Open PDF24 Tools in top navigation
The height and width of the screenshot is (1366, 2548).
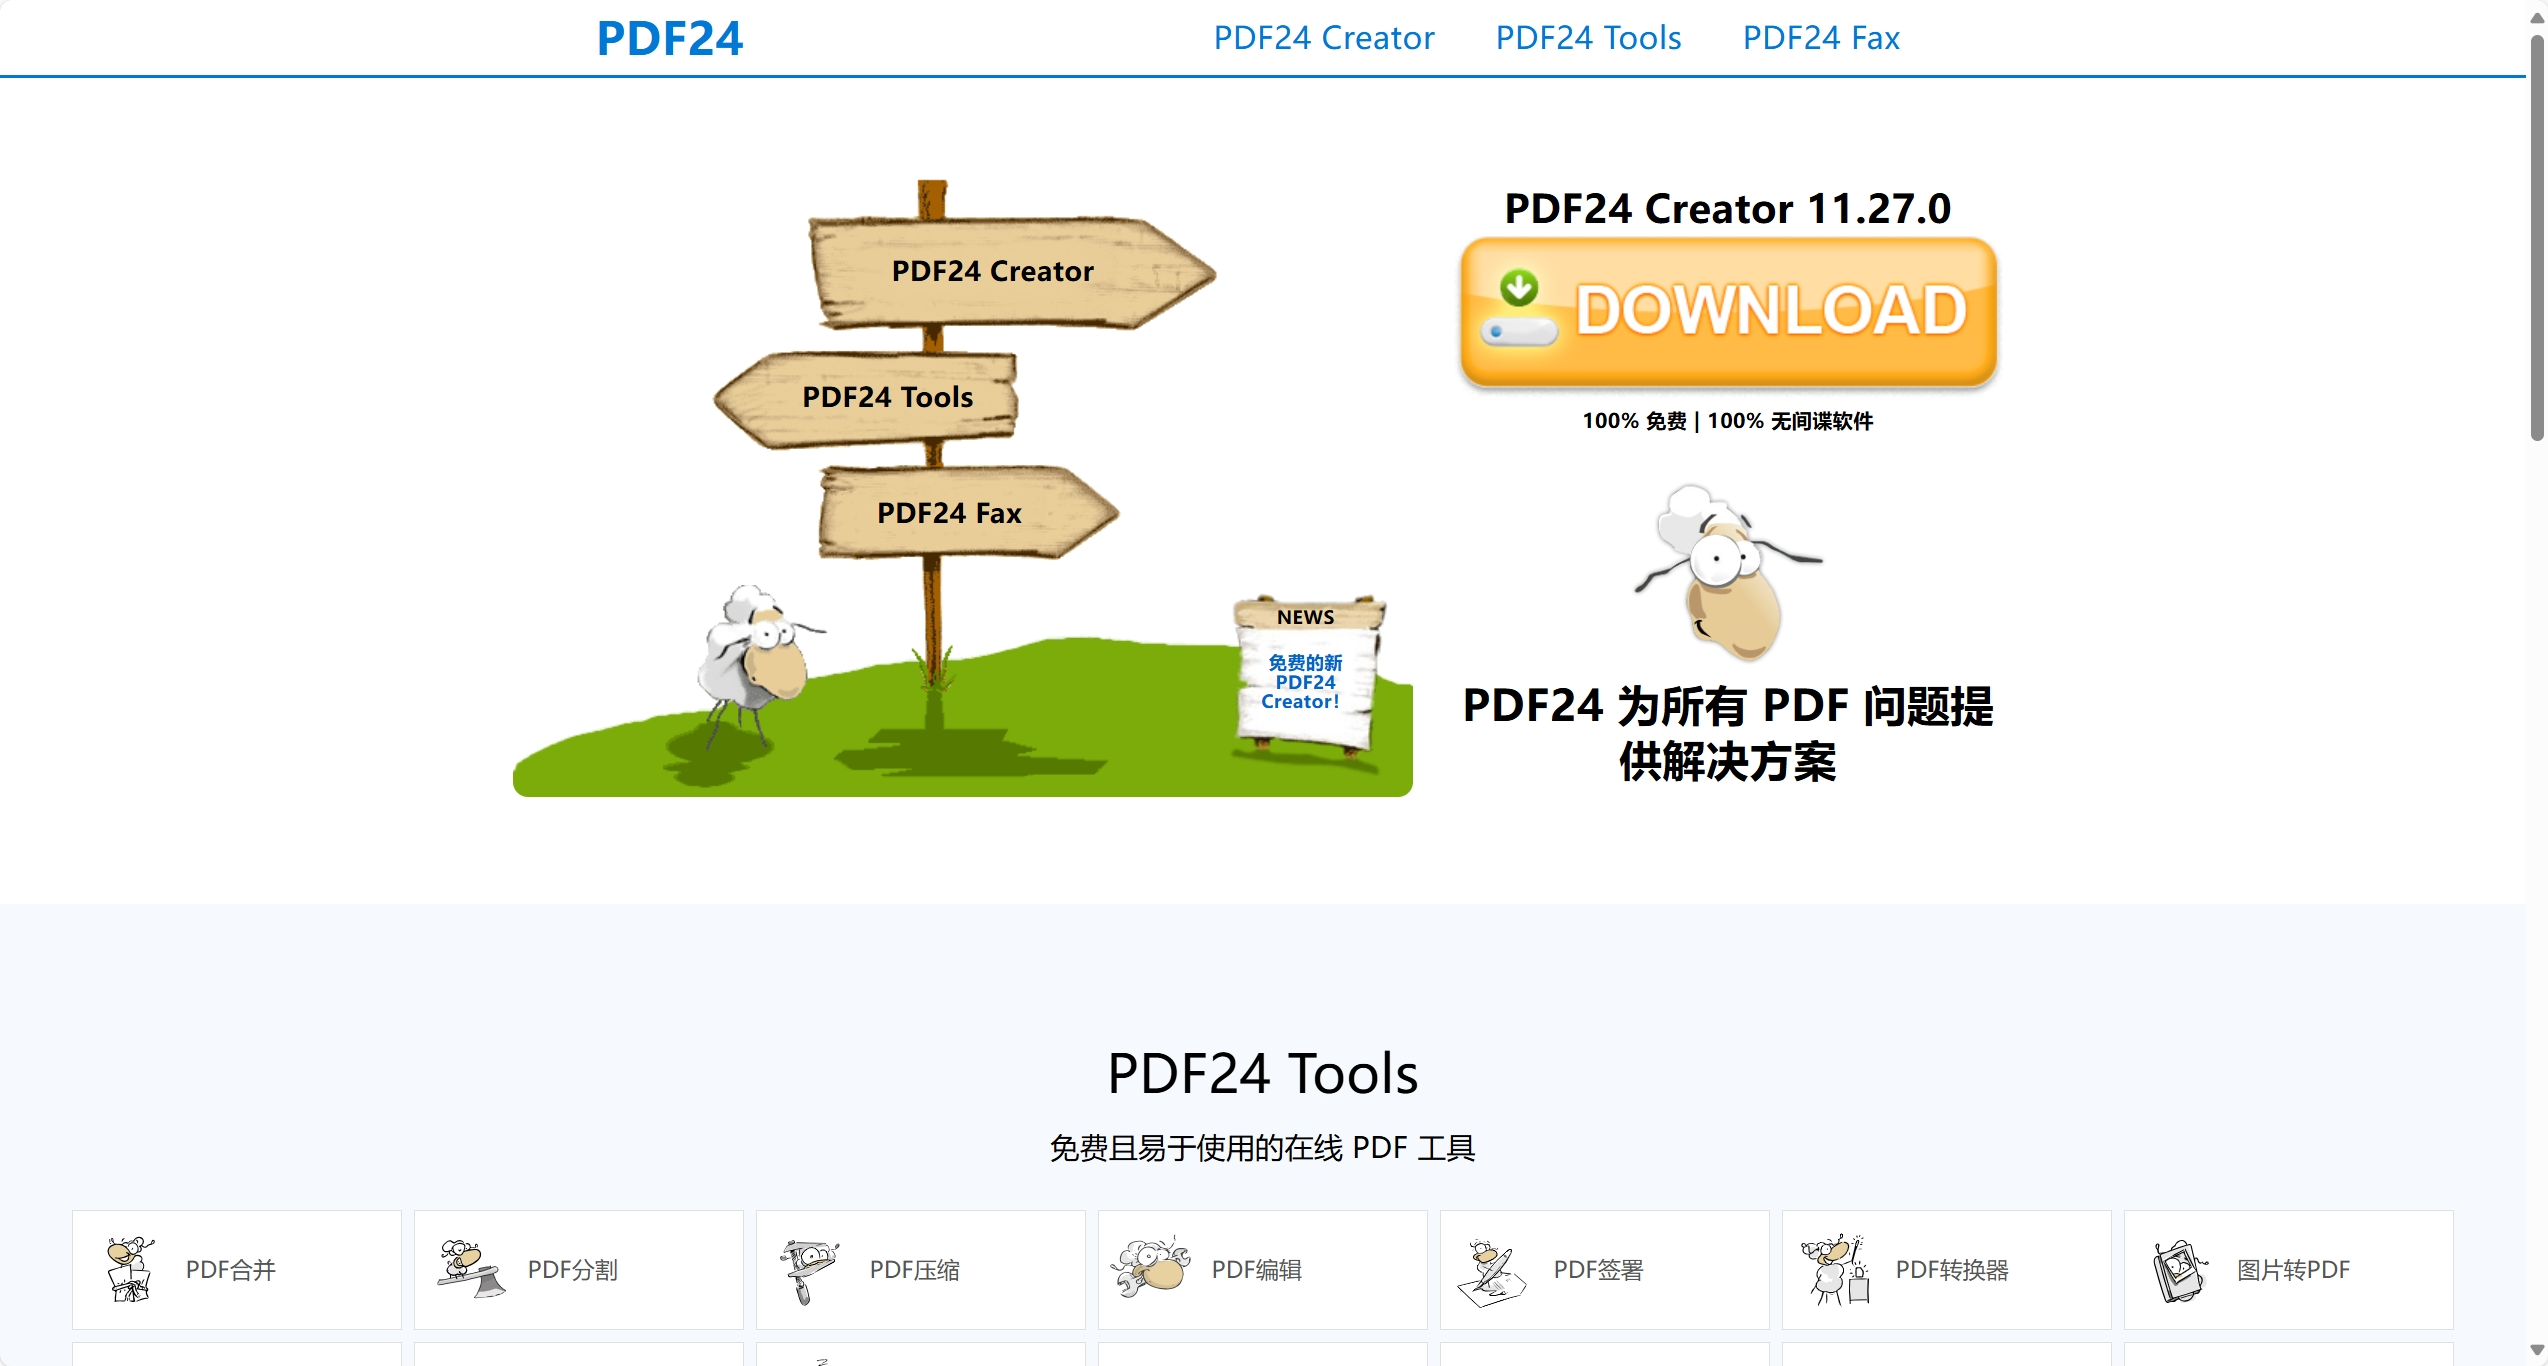[x=1588, y=38]
